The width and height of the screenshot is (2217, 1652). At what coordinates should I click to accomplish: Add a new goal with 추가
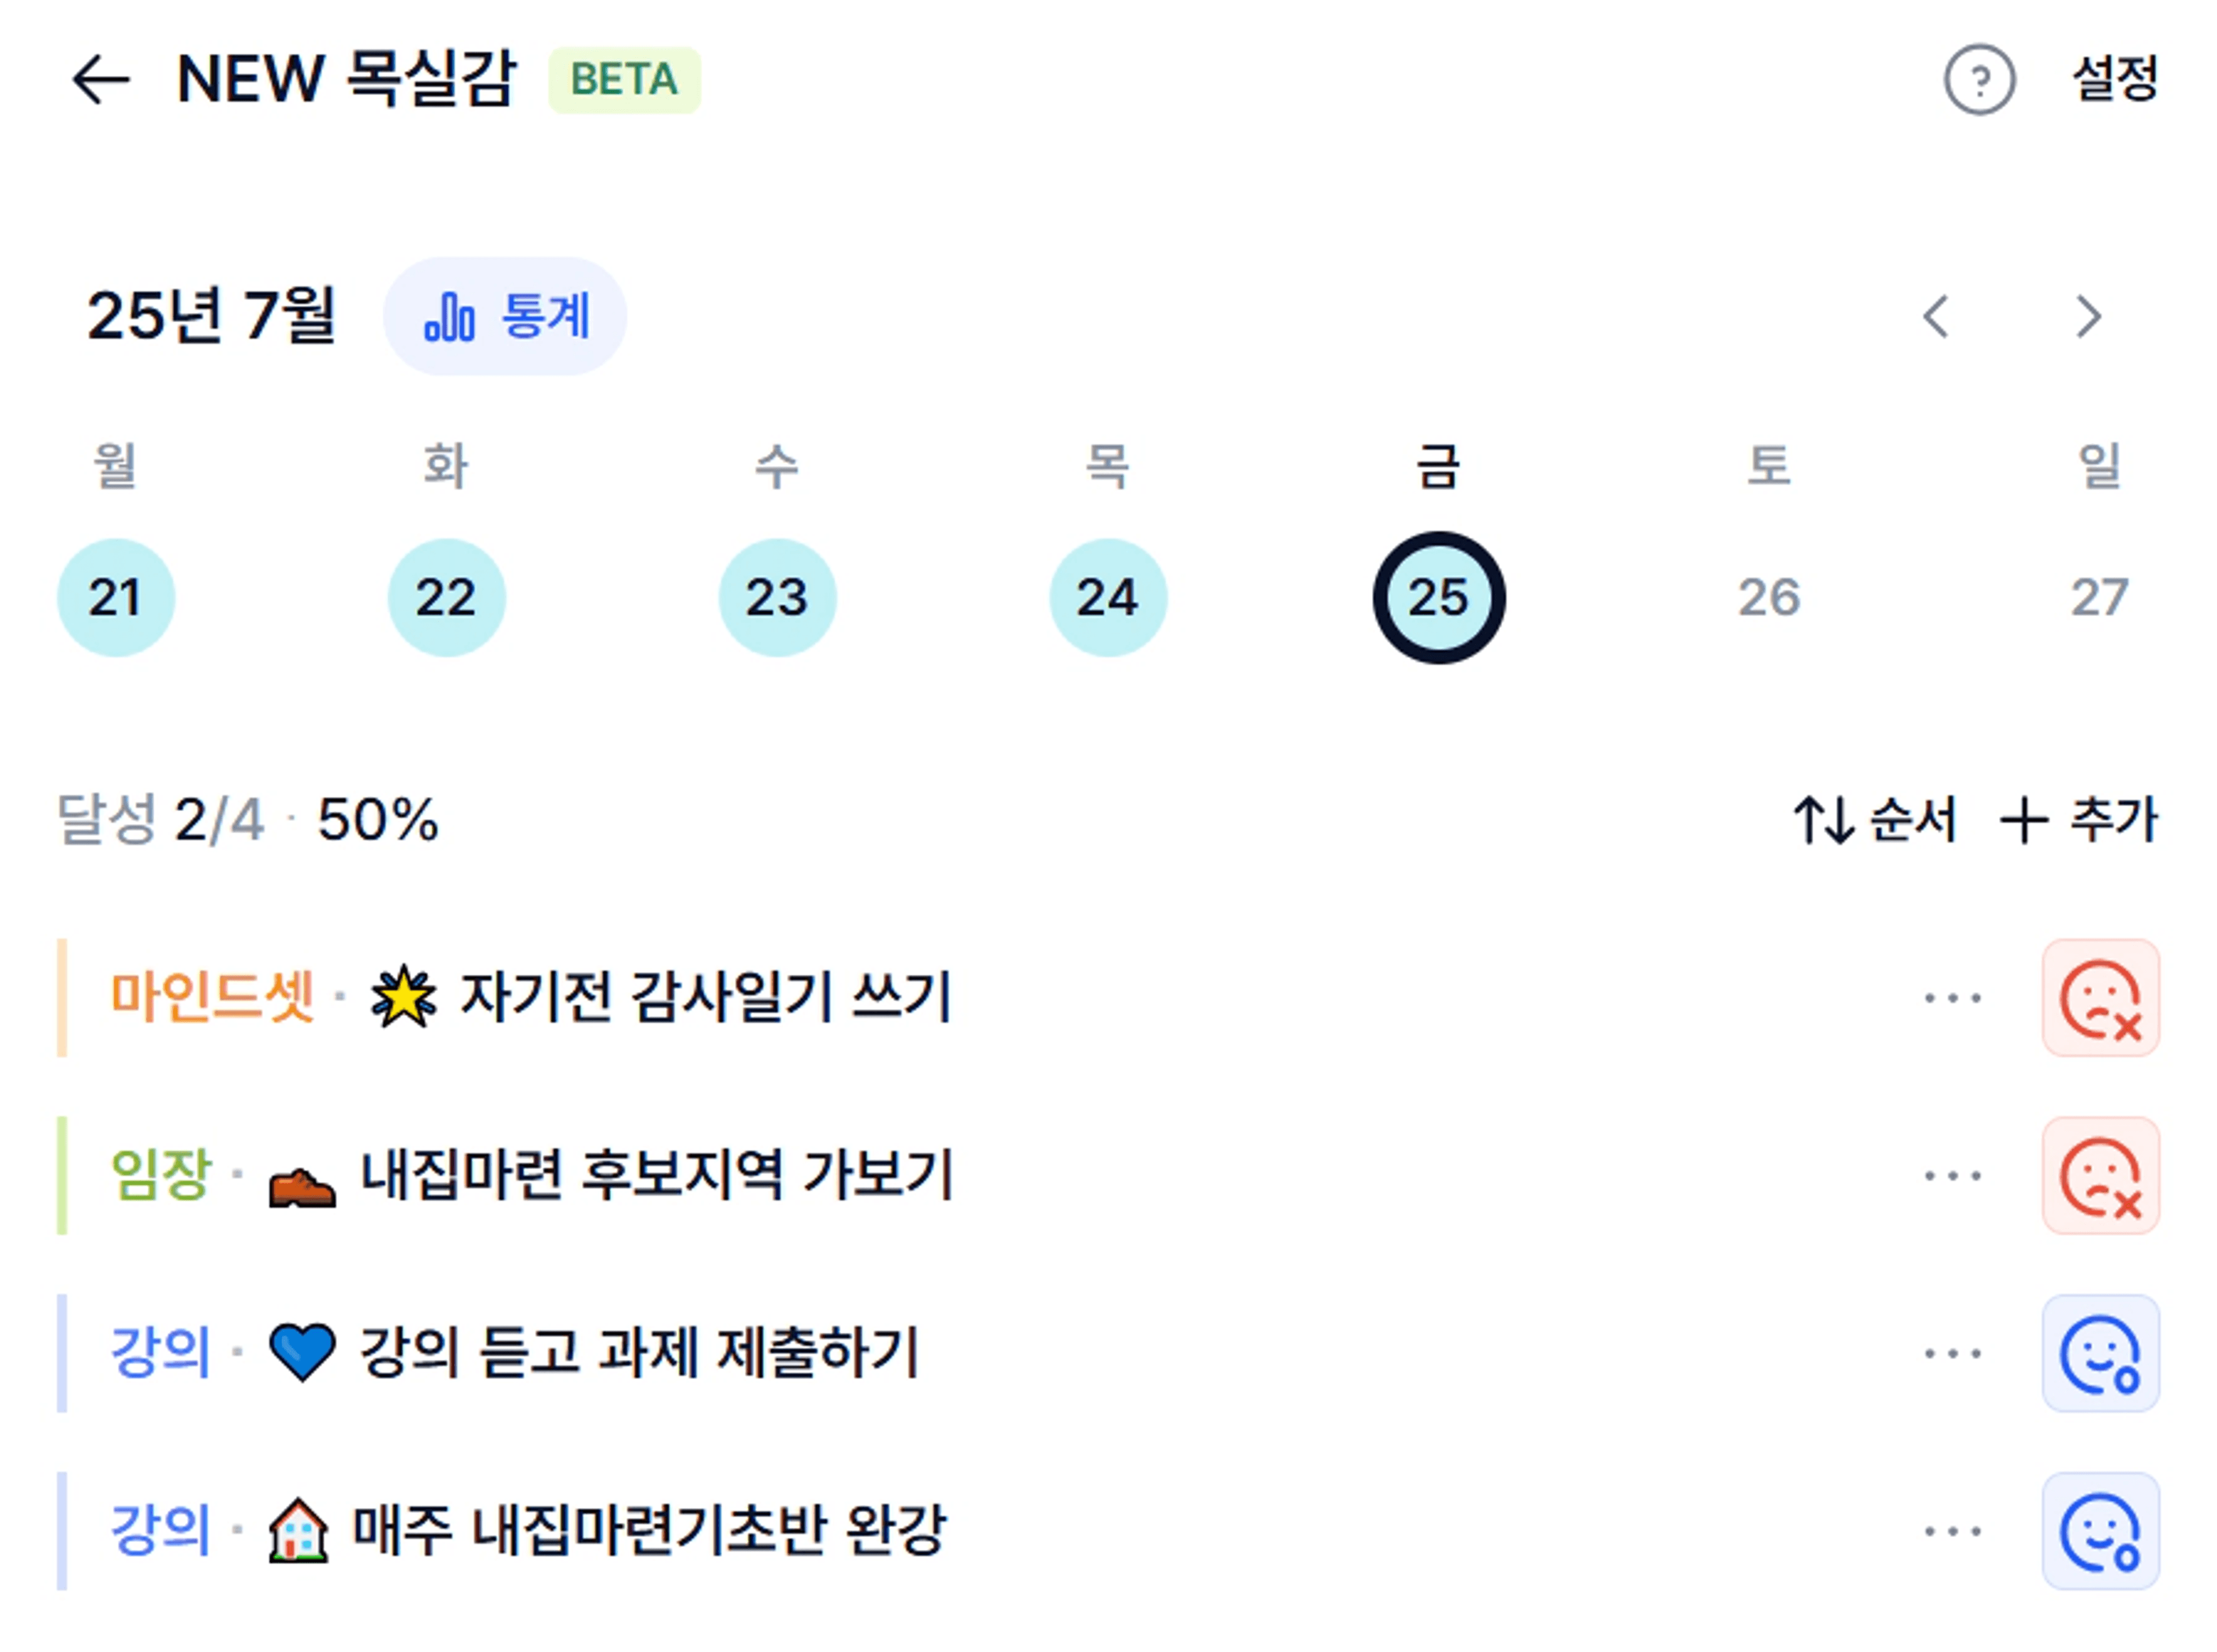coord(2079,820)
